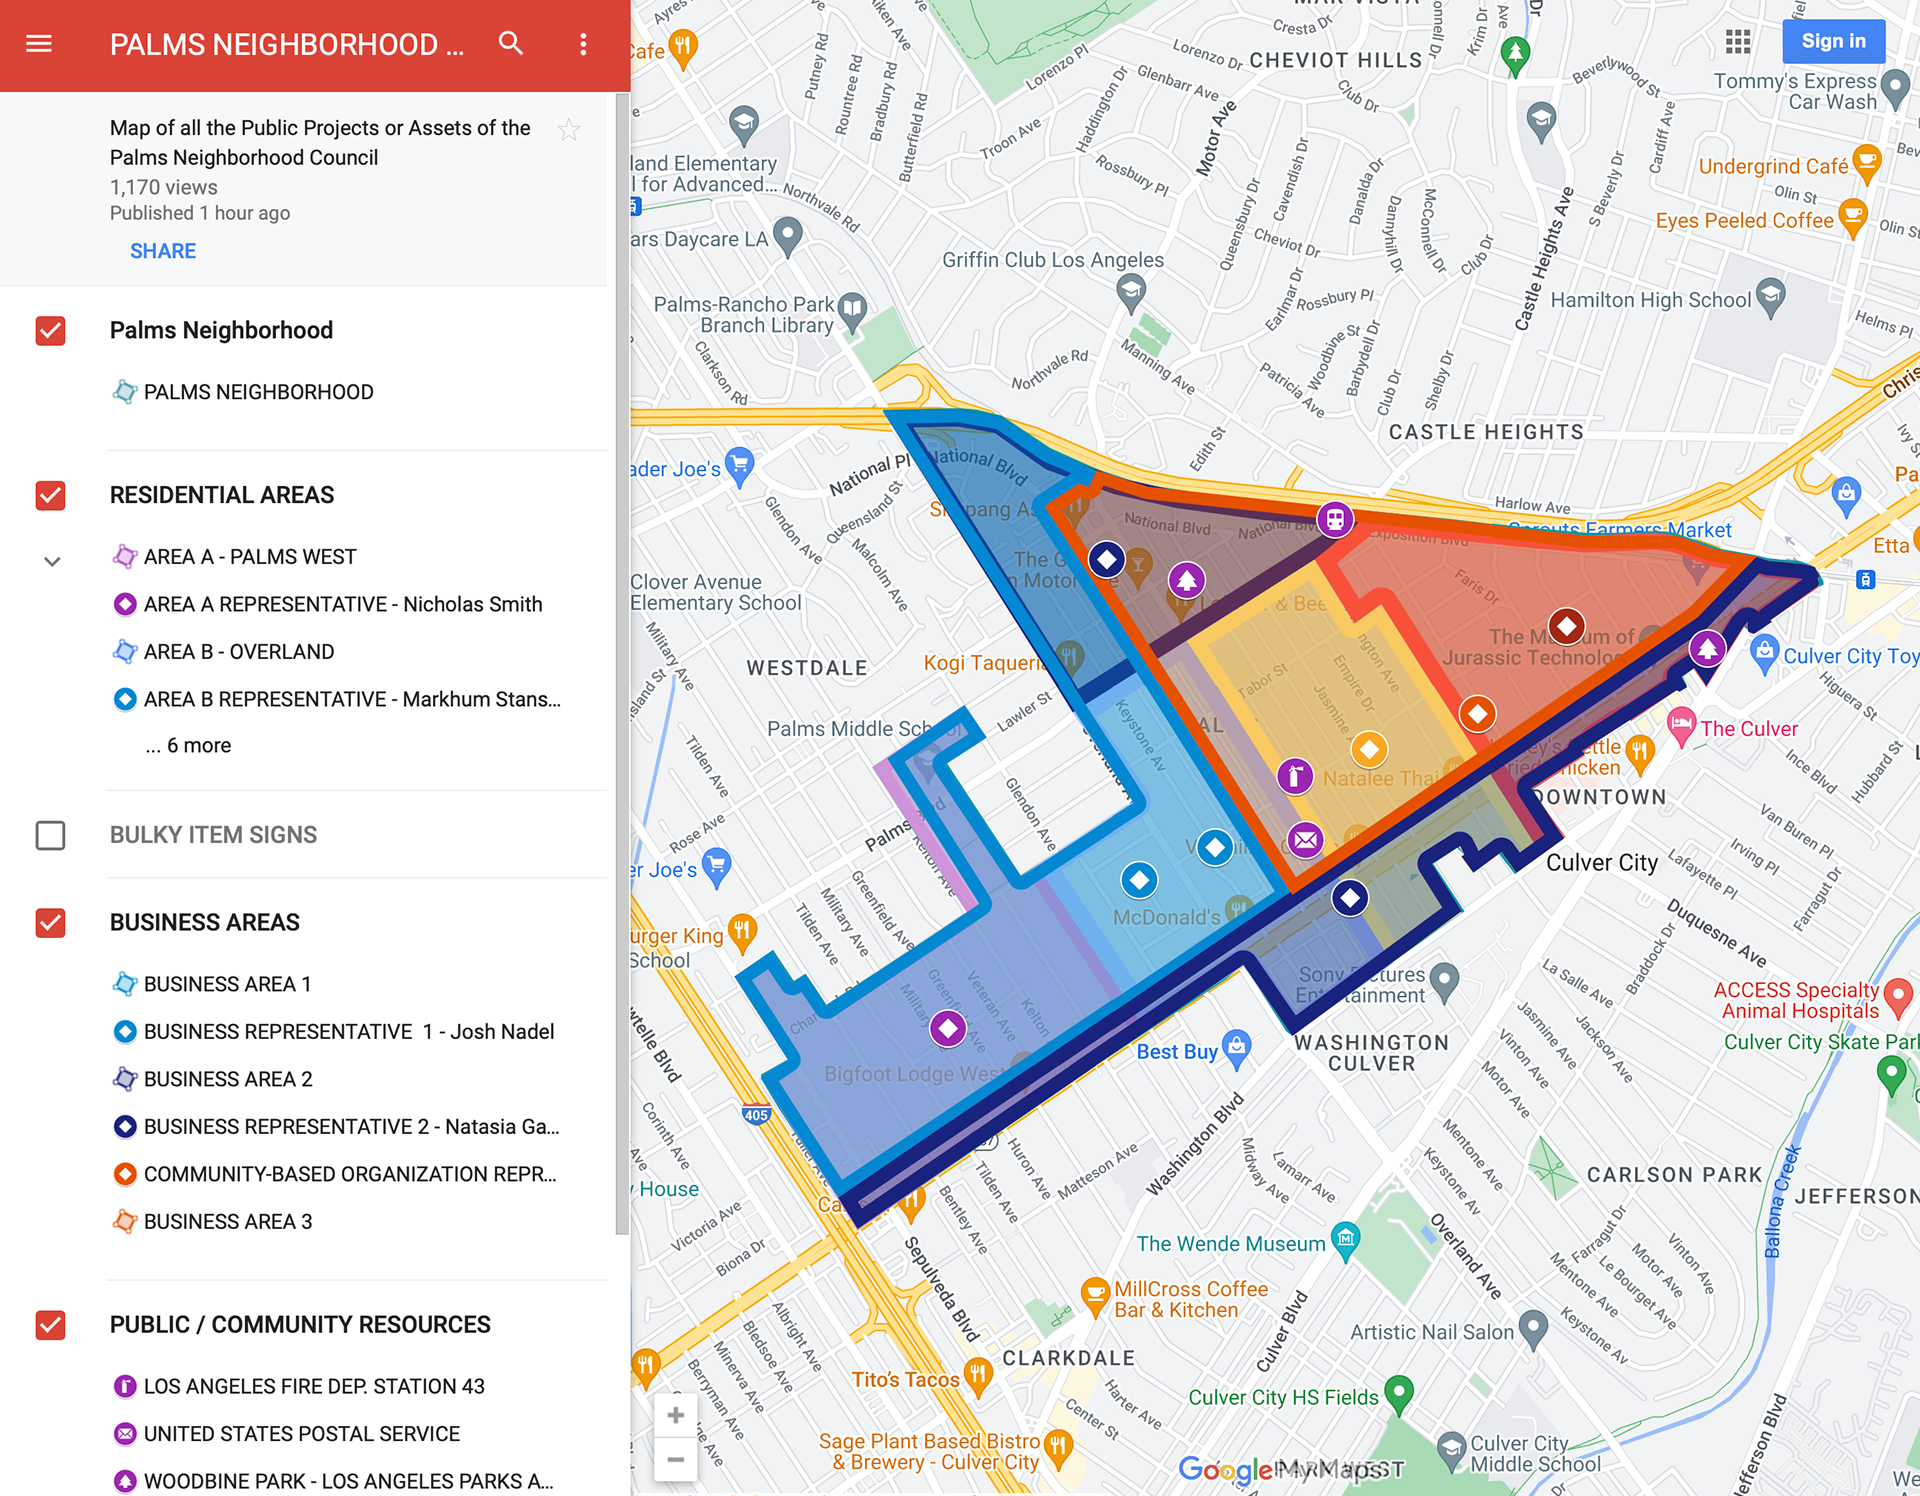This screenshot has width=1920, height=1496.
Task: Click the purple tree park marker near National Blvd
Action: [1187, 579]
